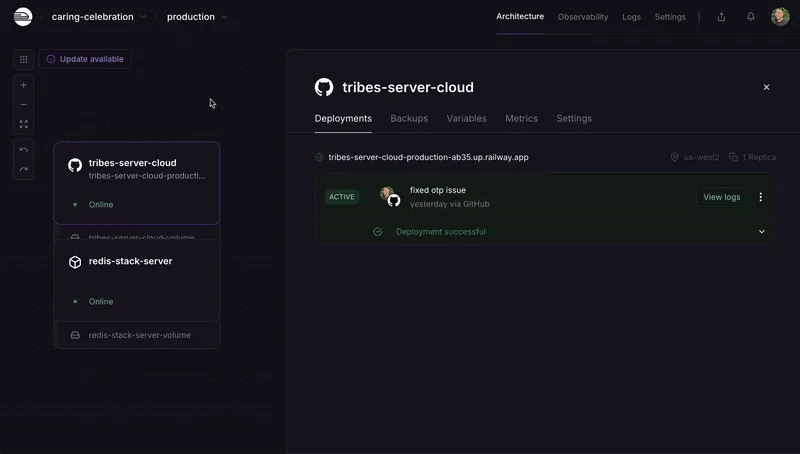Open the fixed otp issue deployment
The image size is (800, 454).
(x=438, y=190)
